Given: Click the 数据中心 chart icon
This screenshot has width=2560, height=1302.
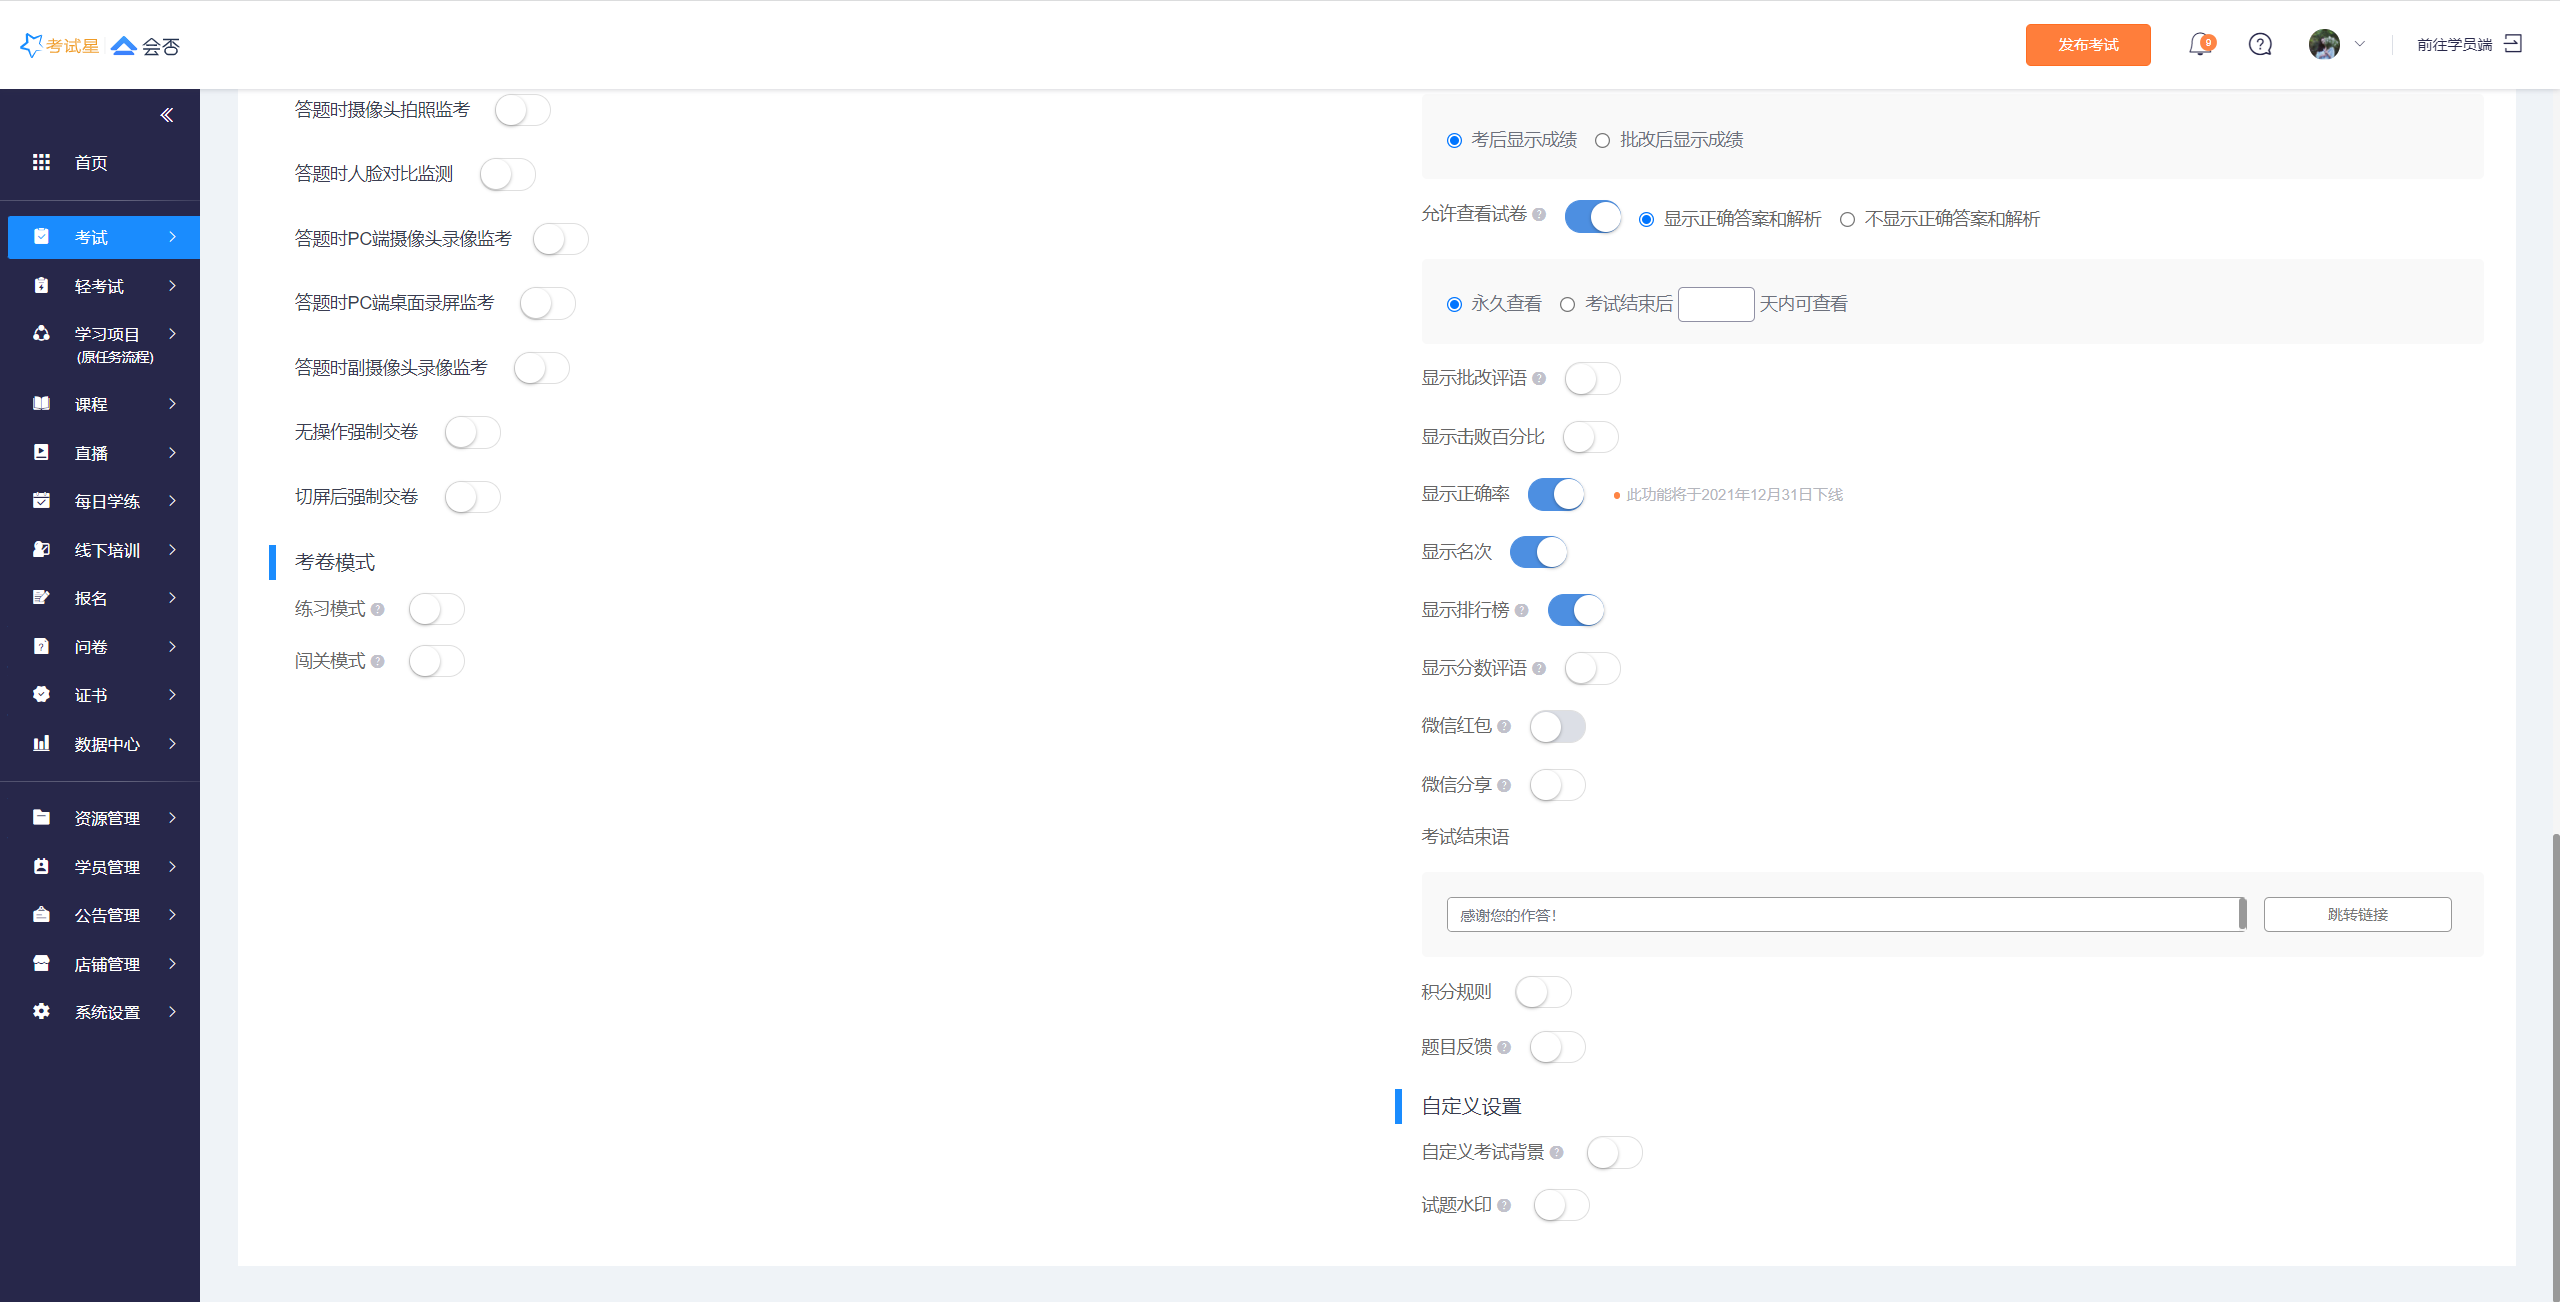Looking at the screenshot, I should pos(41,743).
